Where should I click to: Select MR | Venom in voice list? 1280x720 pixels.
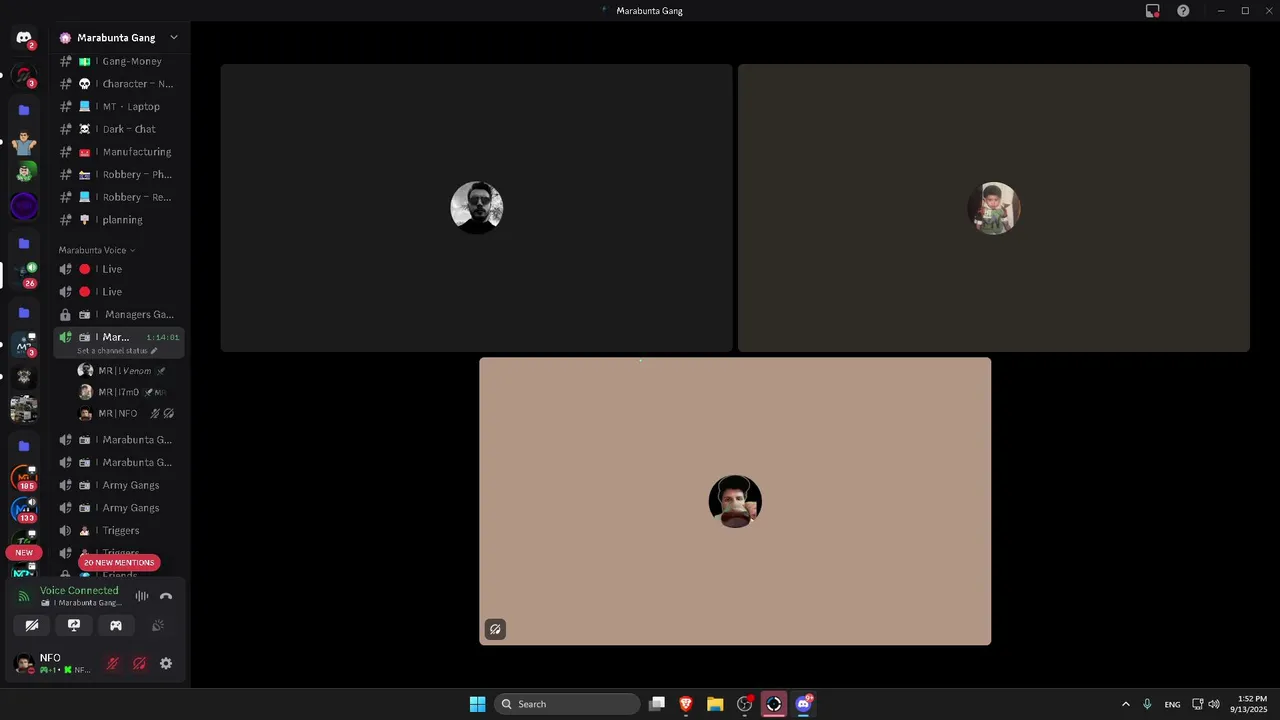[x=123, y=371]
